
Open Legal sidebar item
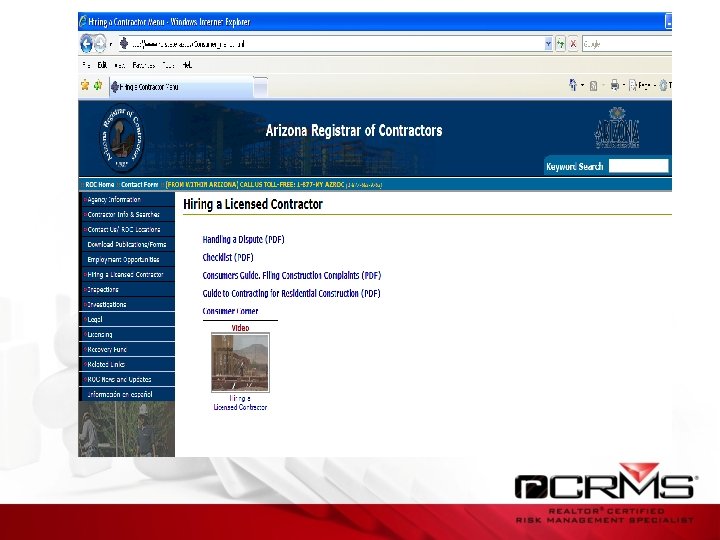(x=128, y=320)
